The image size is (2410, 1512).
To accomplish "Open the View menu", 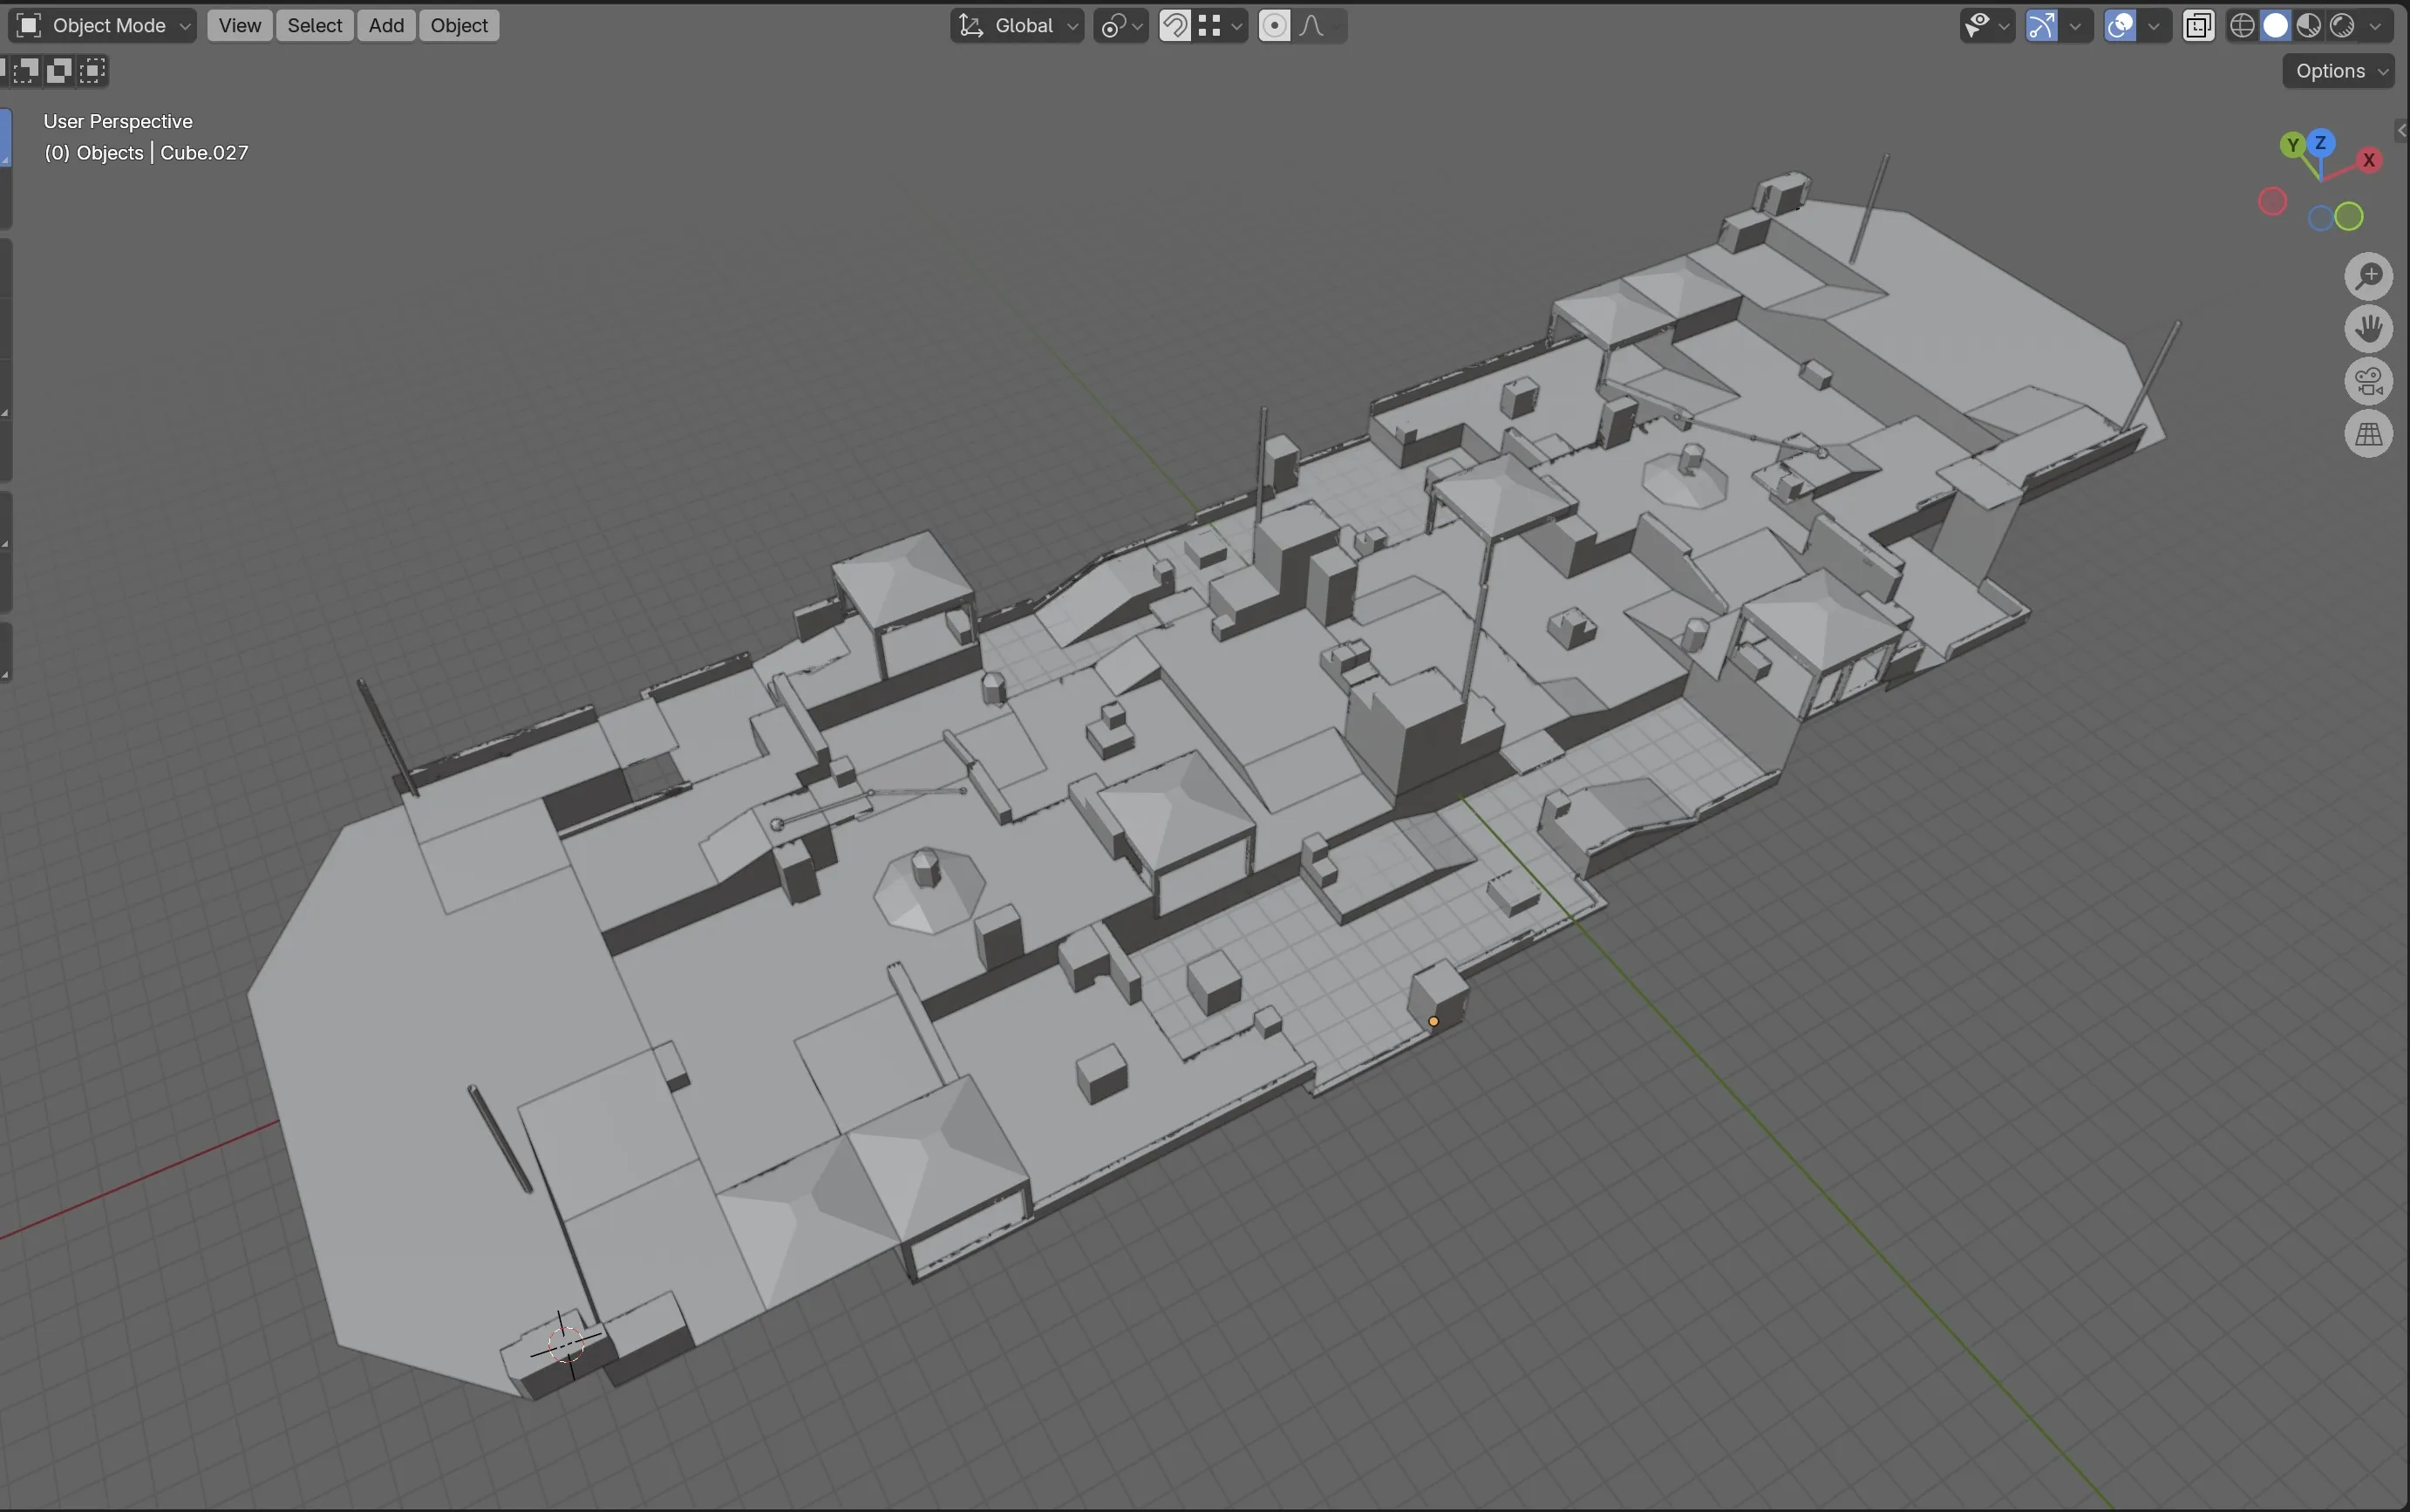I will (239, 26).
